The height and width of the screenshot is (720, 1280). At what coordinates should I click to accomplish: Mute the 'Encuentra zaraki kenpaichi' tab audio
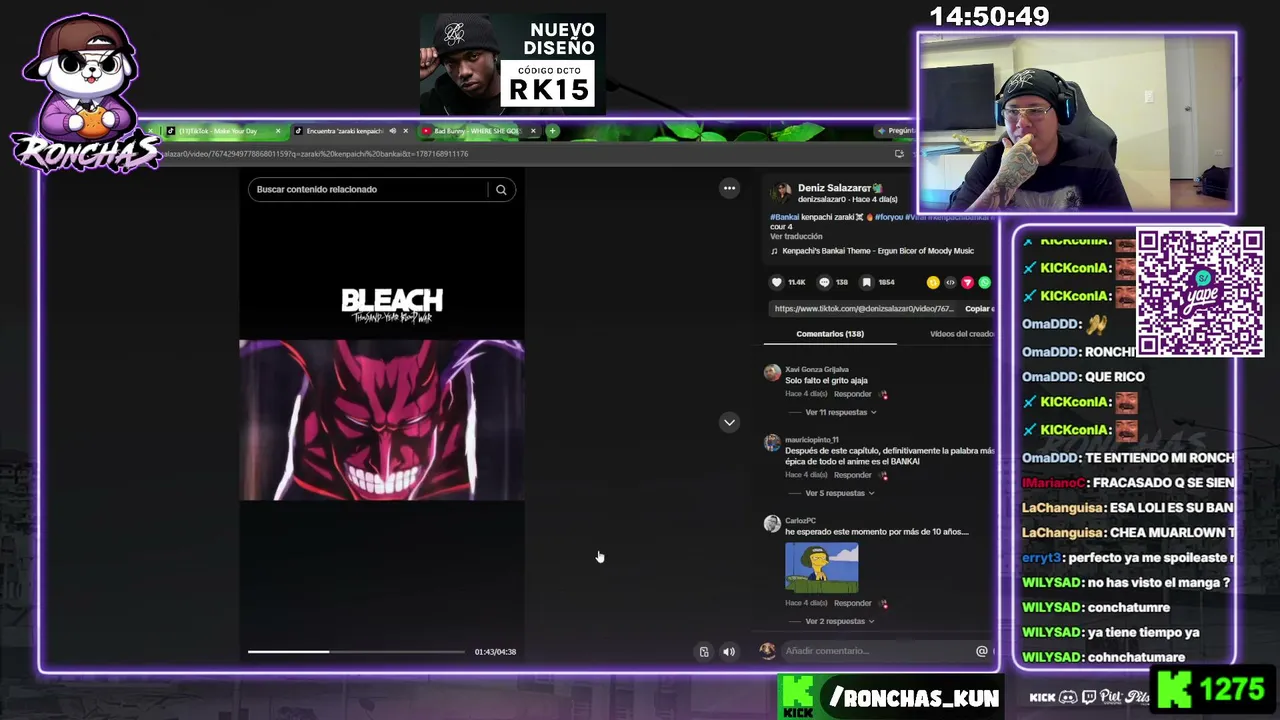pos(392,131)
